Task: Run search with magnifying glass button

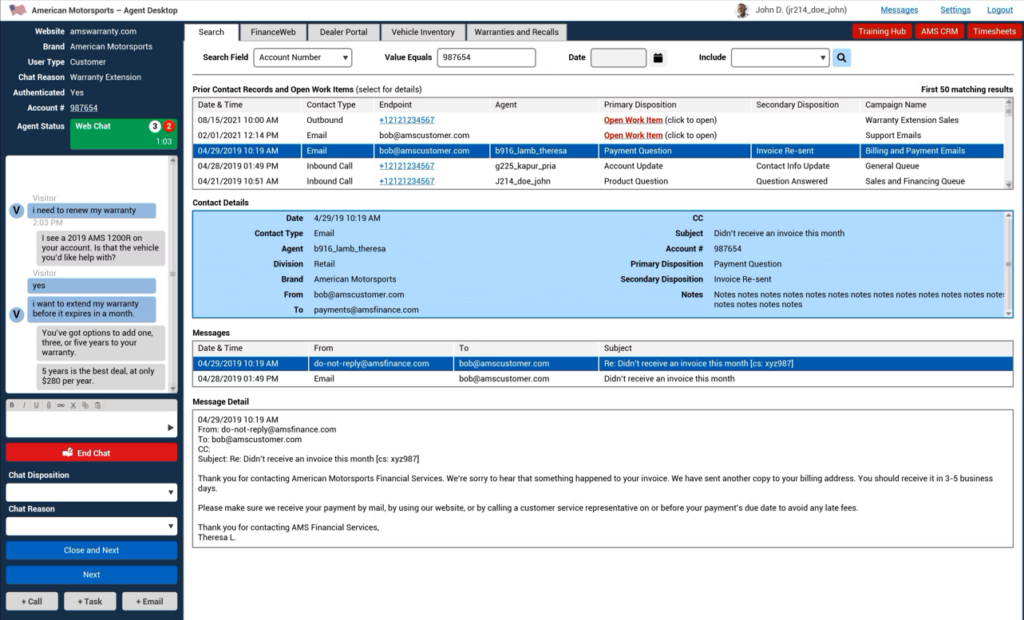Action: click(841, 57)
